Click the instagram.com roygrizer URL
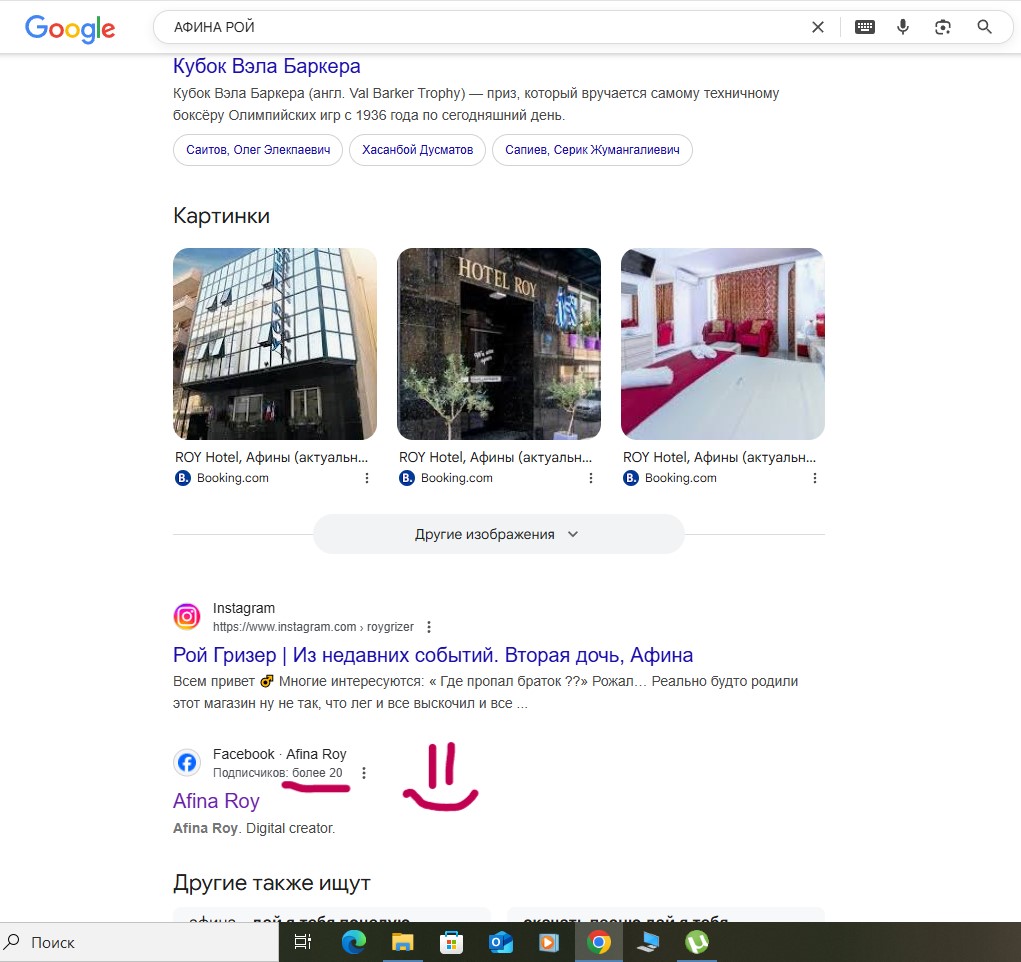This screenshot has height=962, width=1021. 313,627
